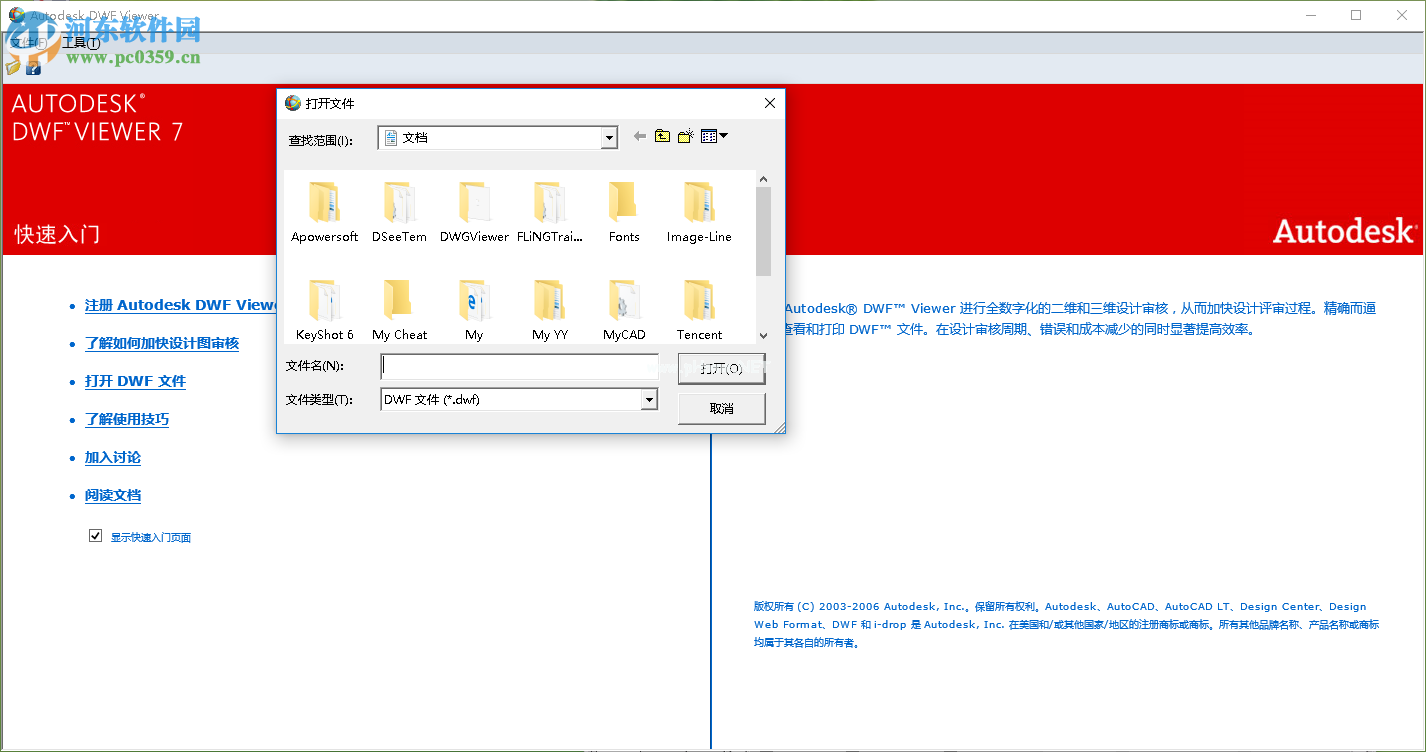Screen dimensions: 1426x752
Task: Open the 文件(F) menu
Action: point(28,42)
